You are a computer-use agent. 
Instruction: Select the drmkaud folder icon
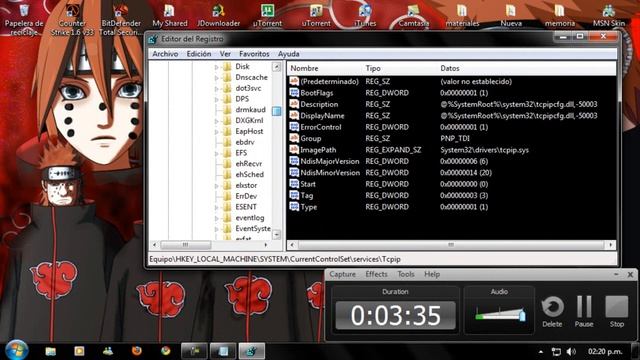[227, 110]
